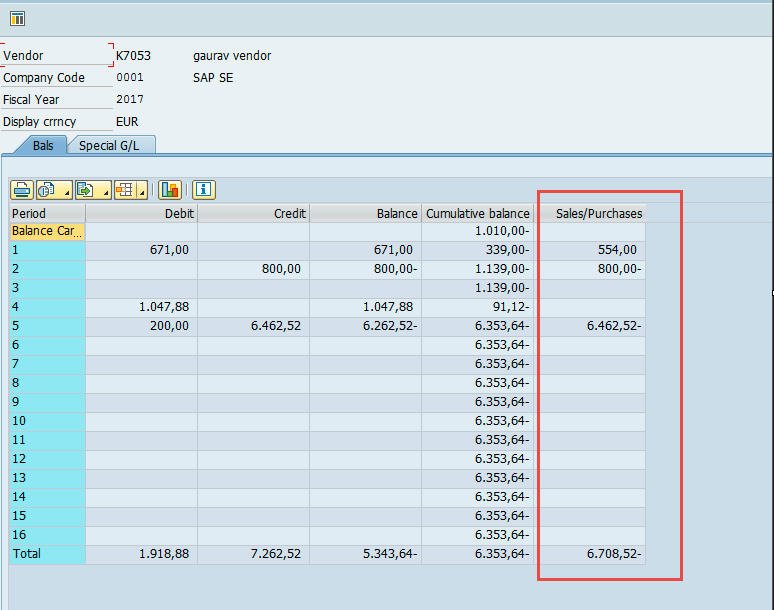Switch to the Bals tab

coord(43,146)
